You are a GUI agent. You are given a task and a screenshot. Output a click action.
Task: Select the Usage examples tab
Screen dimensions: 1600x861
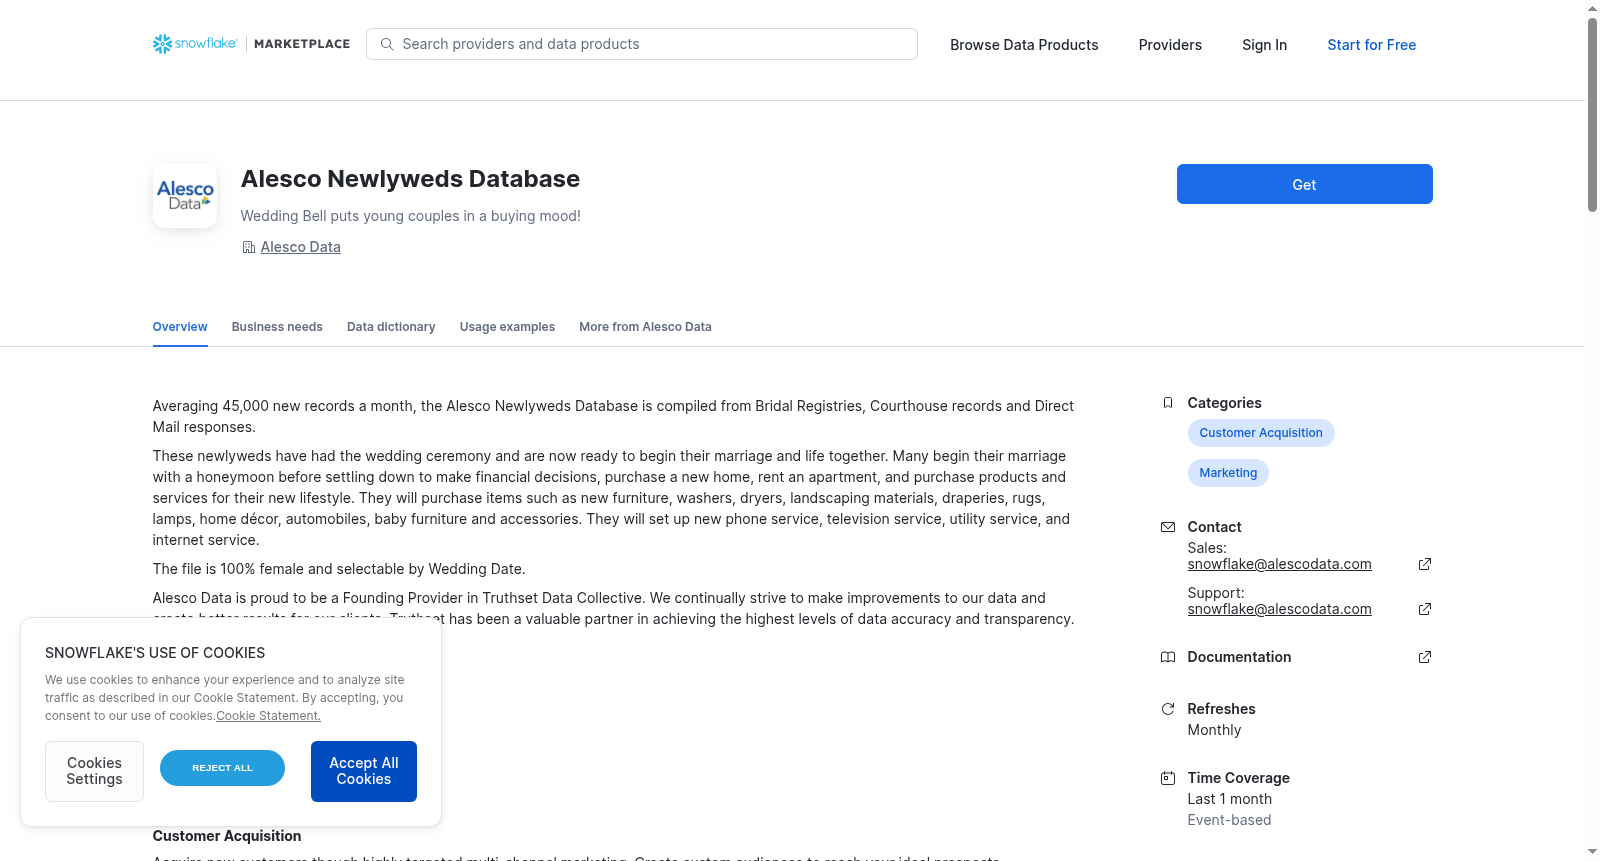point(507,327)
